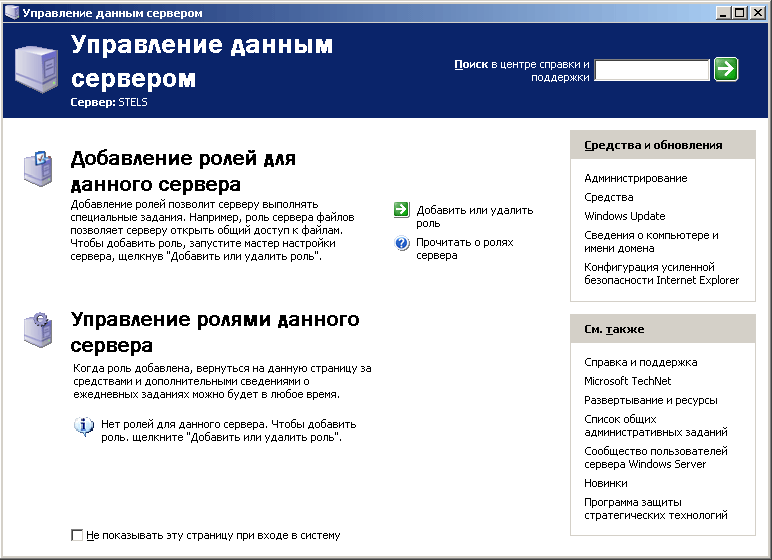
Task: Open the 'Новинки' link
Action: pyautogui.click(x=606, y=483)
